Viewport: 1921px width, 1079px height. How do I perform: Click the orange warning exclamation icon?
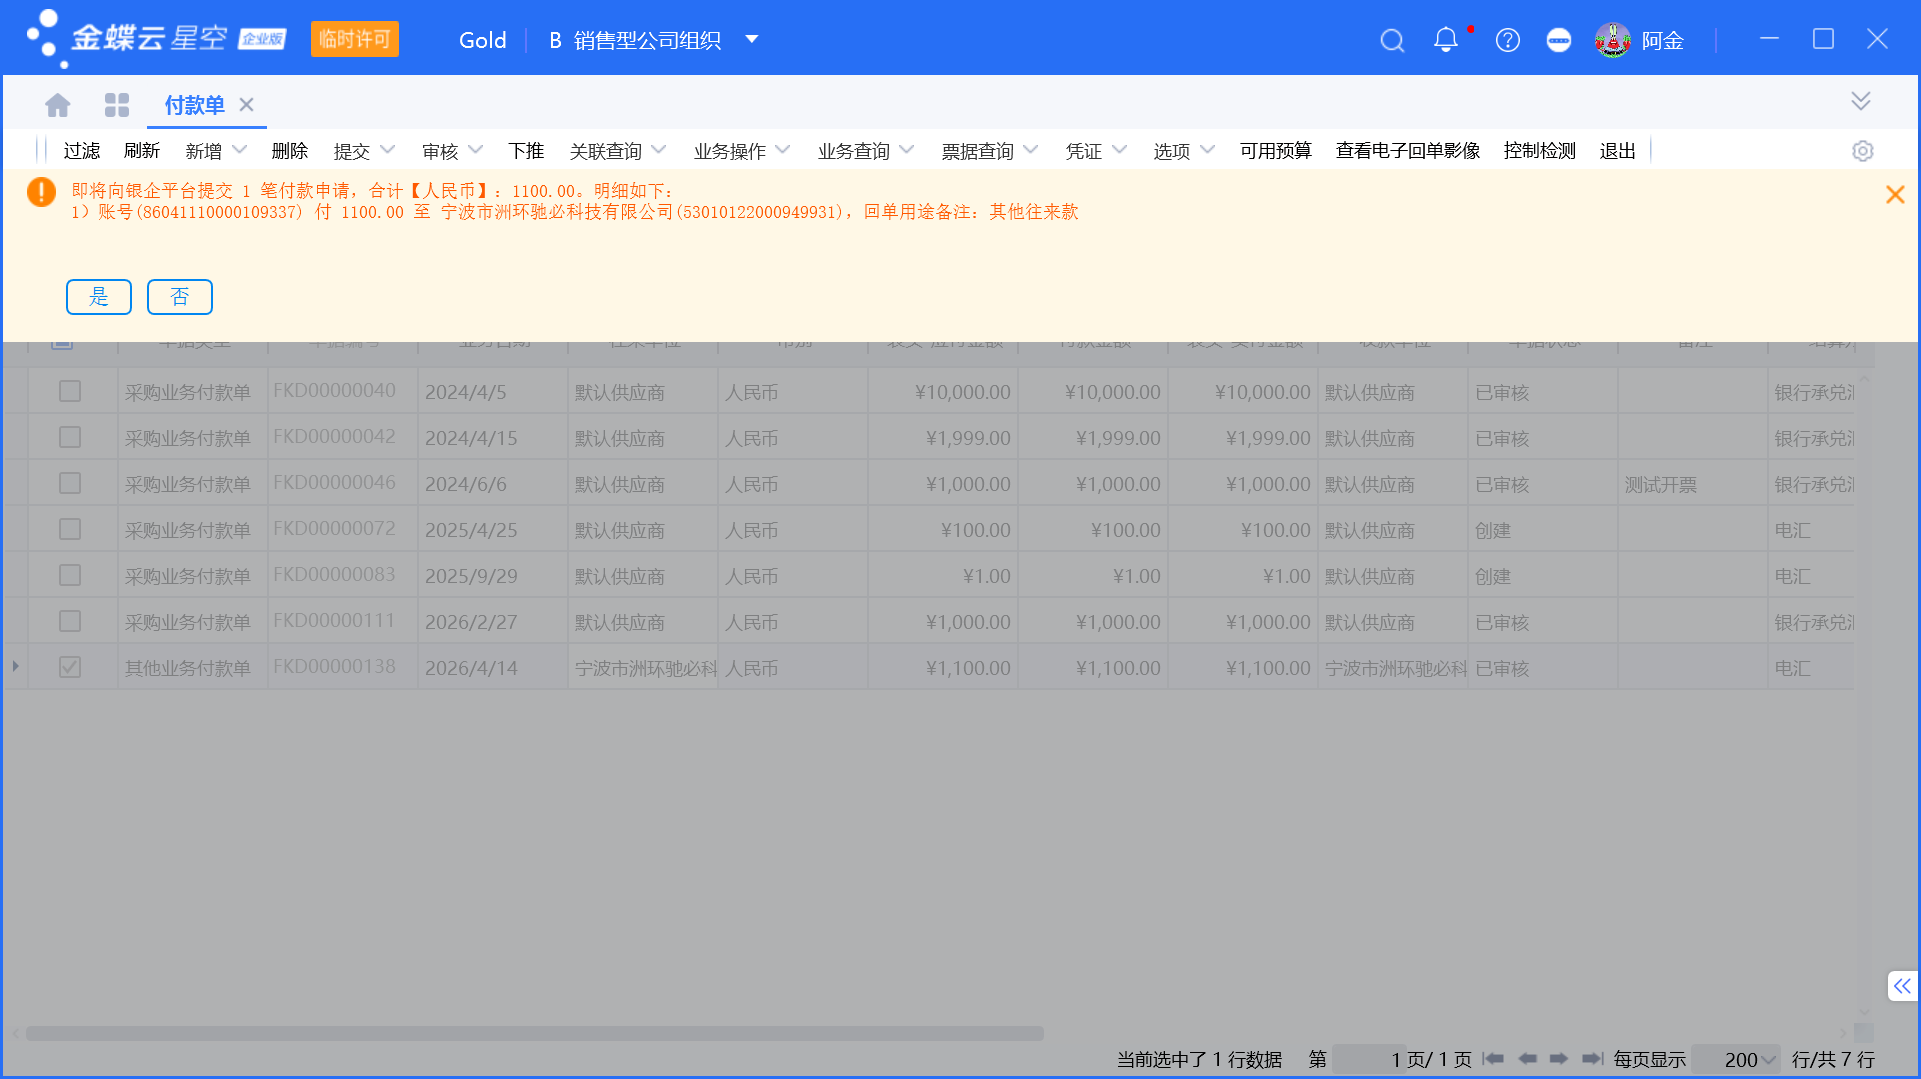[41, 192]
